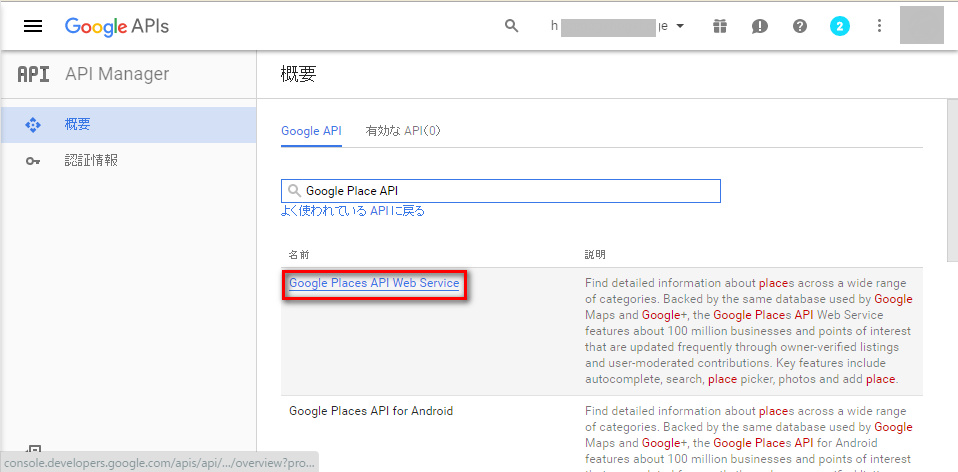Open Google Places API for Android

tap(371, 411)
